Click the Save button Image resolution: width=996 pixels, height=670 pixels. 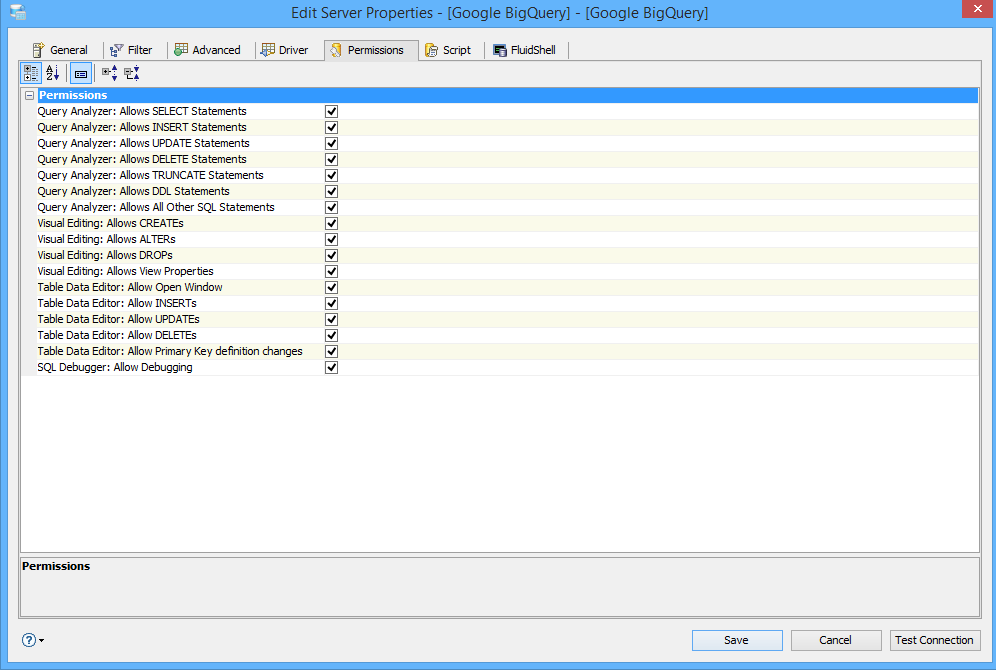point(737,640)
